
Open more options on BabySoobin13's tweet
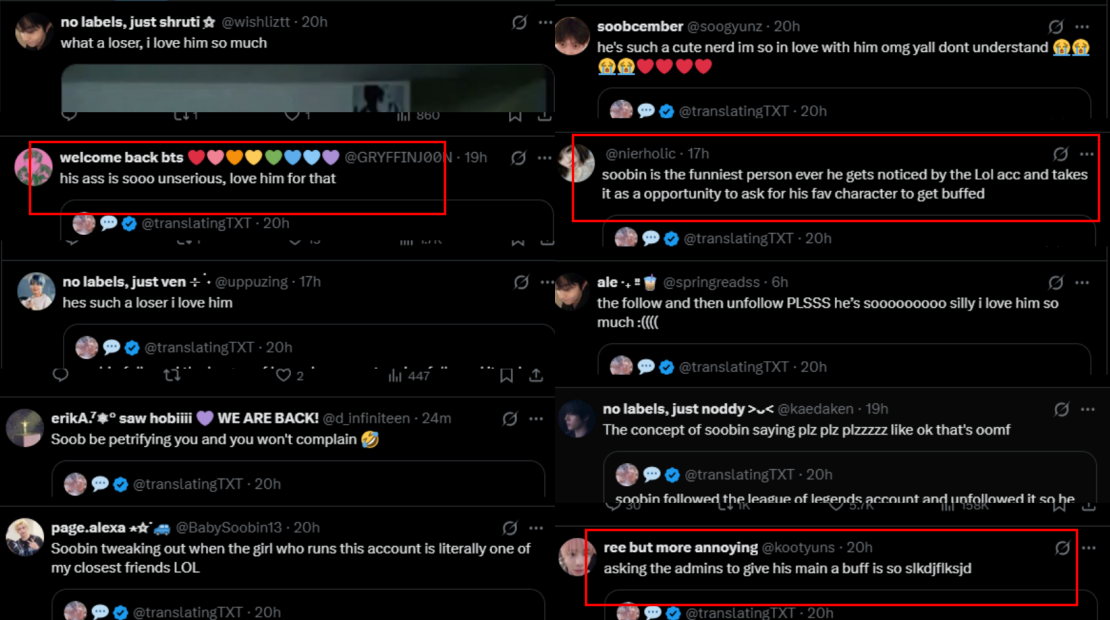(536, 528)
